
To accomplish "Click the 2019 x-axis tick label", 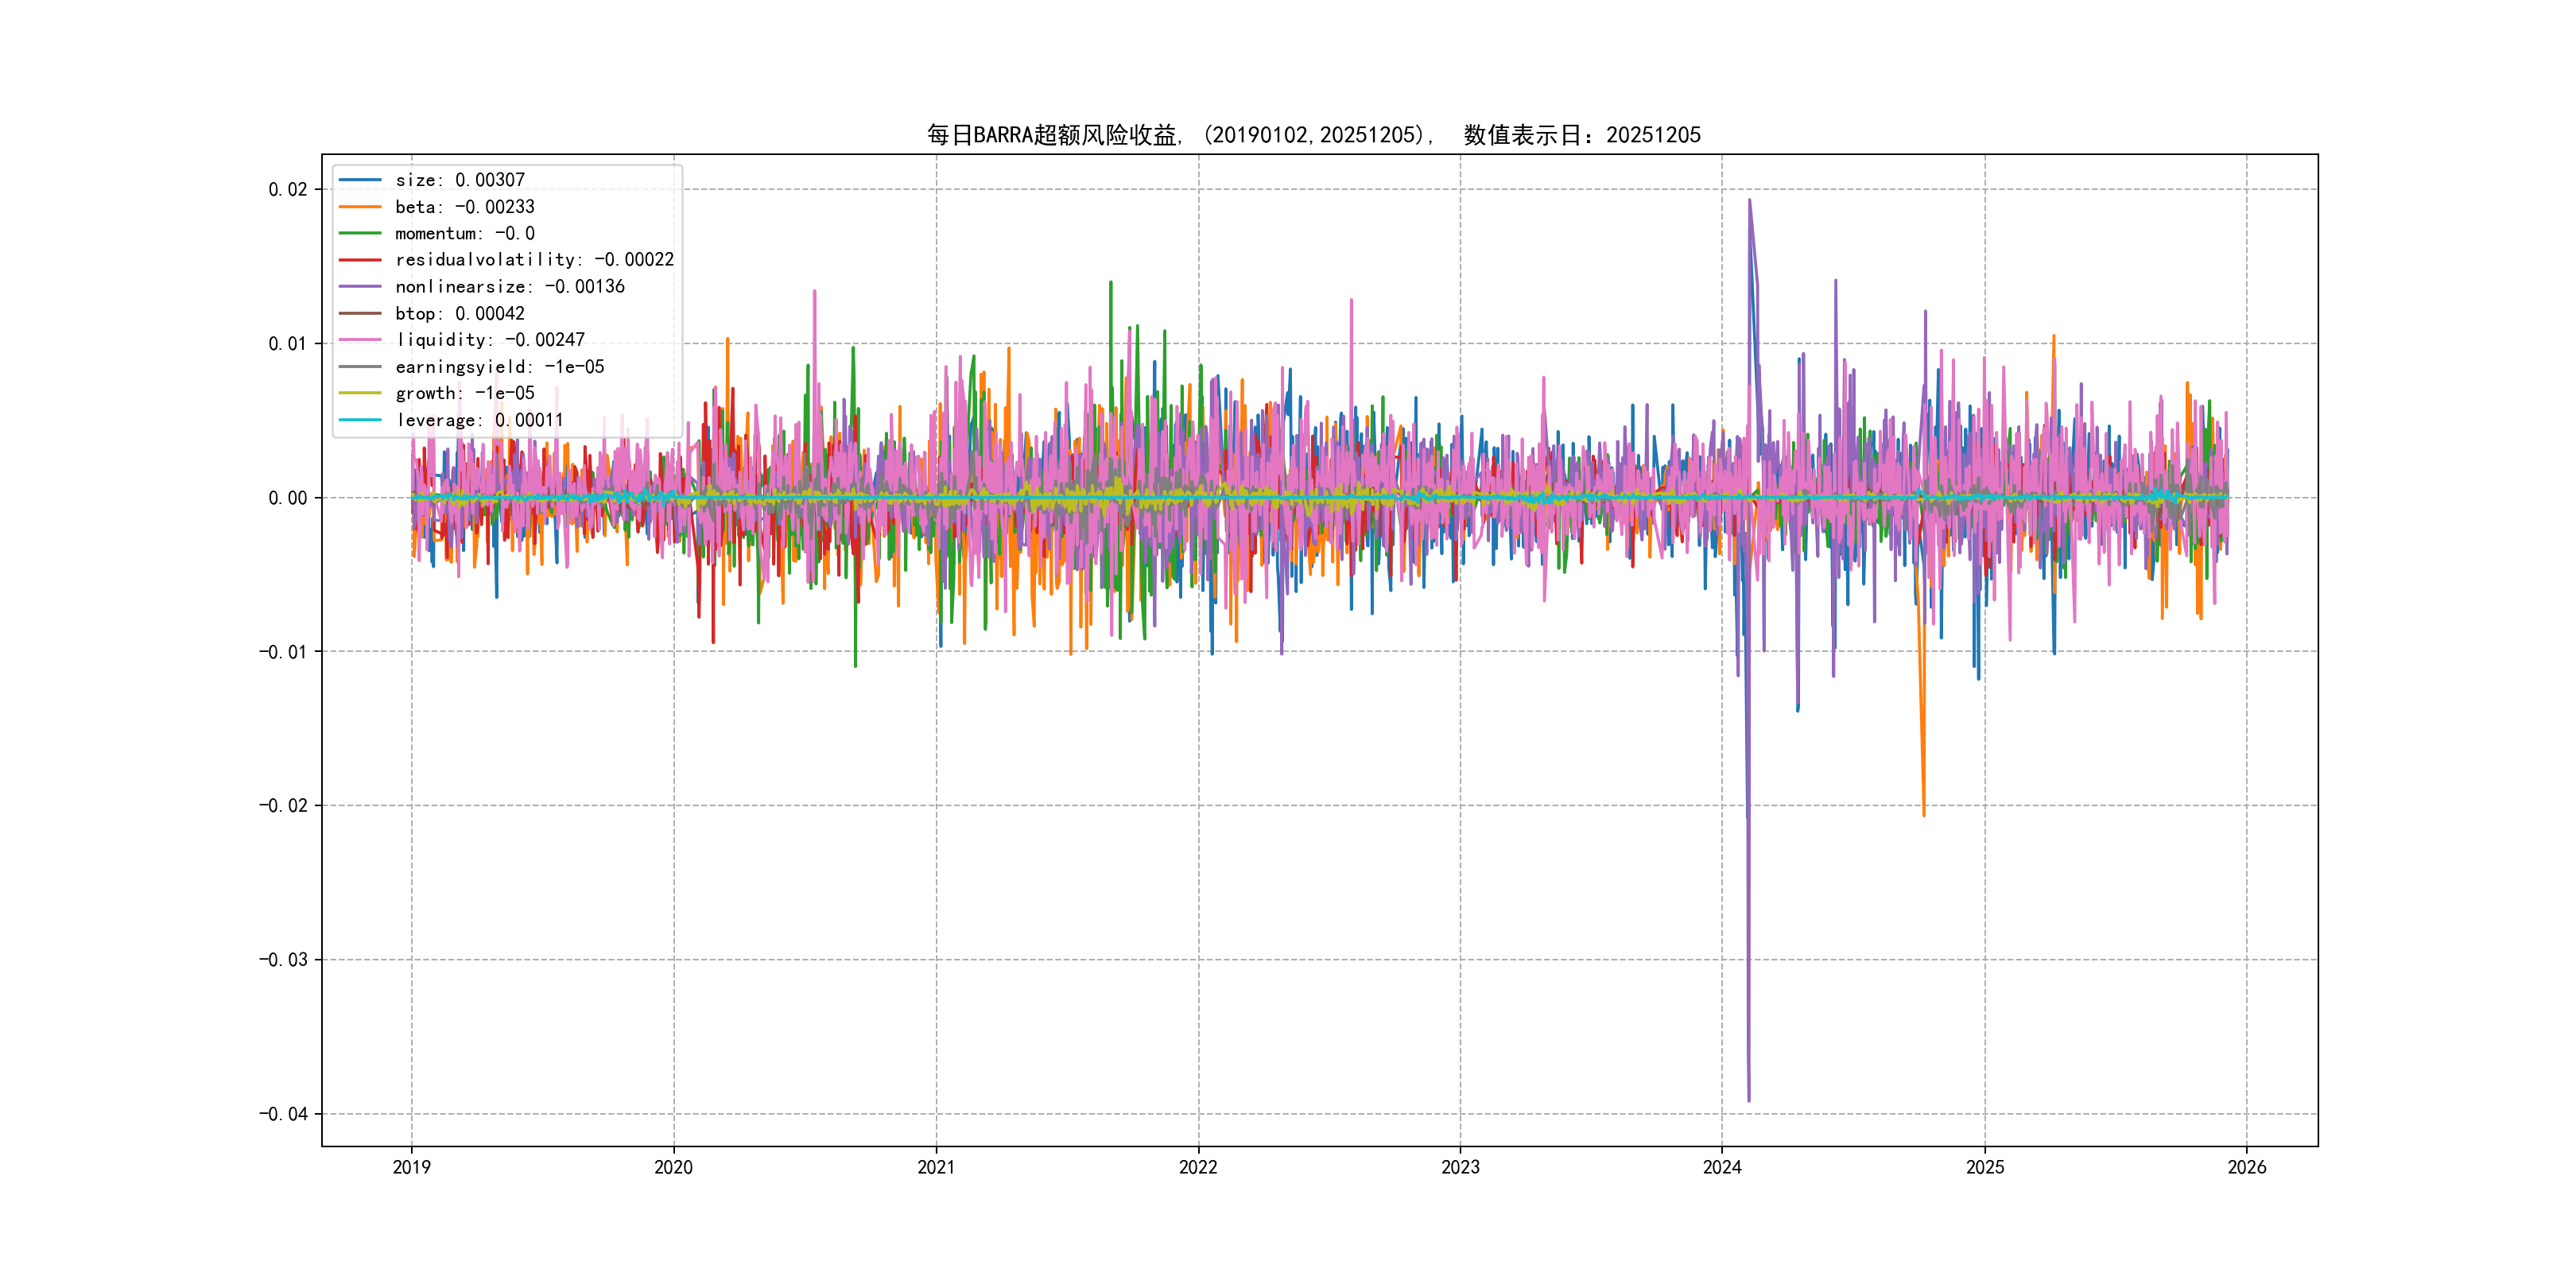I will 411,1167.
